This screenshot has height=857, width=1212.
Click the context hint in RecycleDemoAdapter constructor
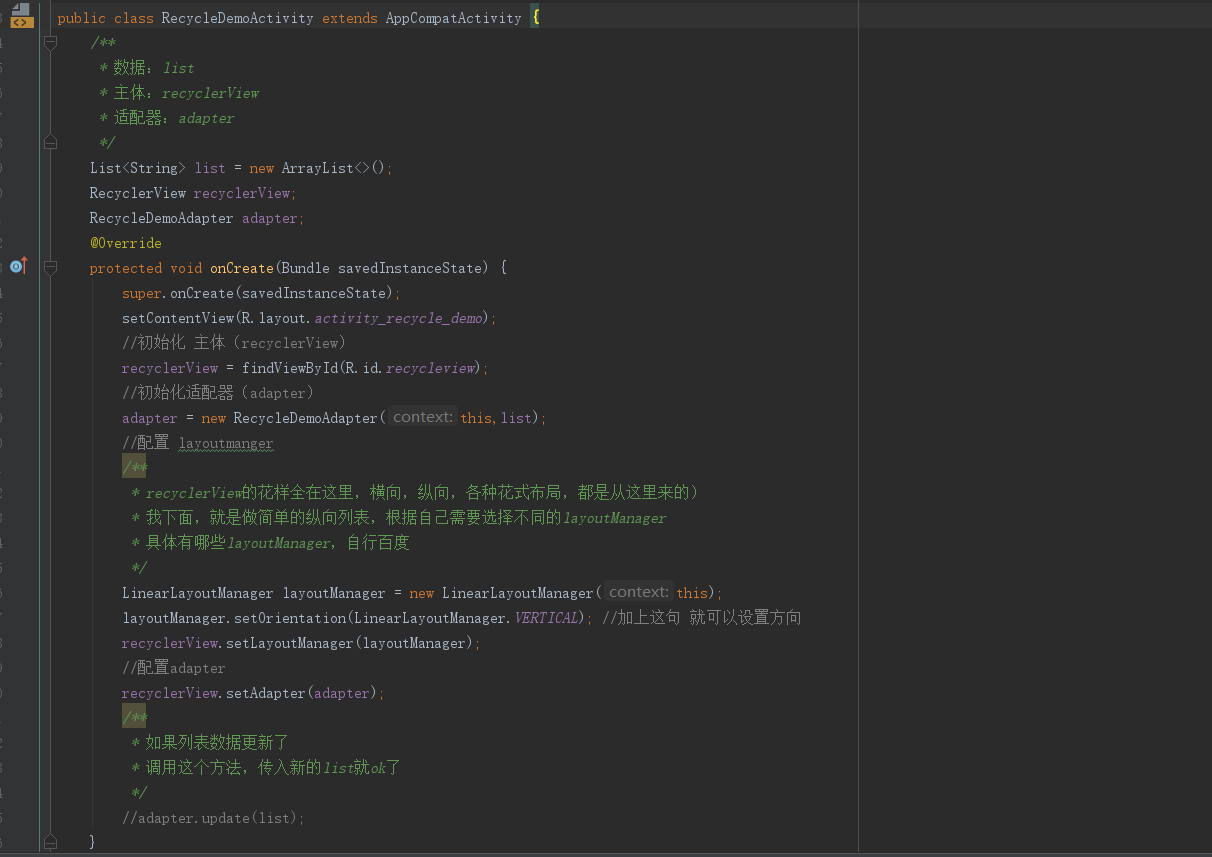pyautogui.click(x=423, y=417)
